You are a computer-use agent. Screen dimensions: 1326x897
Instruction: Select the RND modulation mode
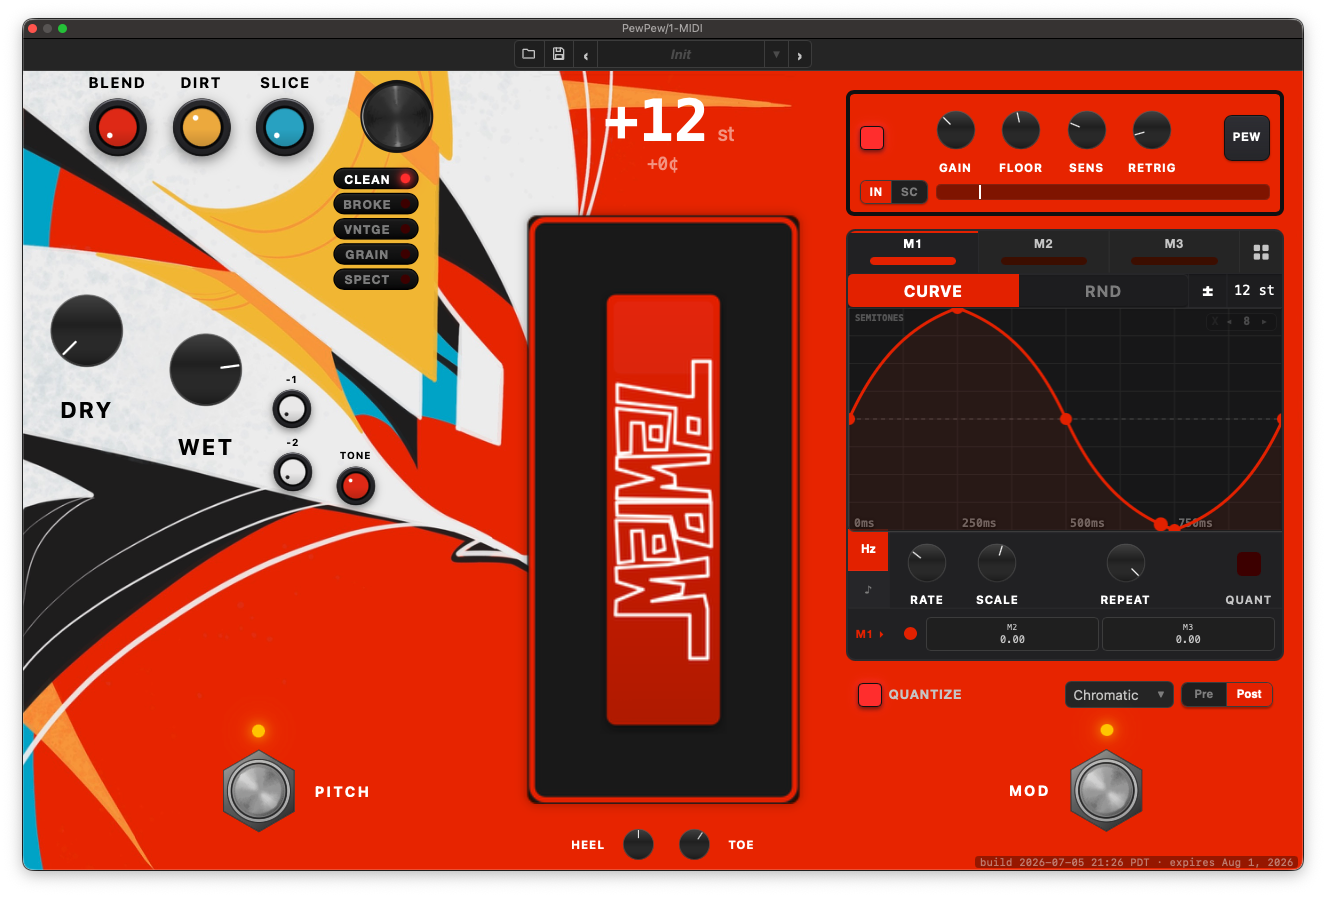[x=1103, y=291]
